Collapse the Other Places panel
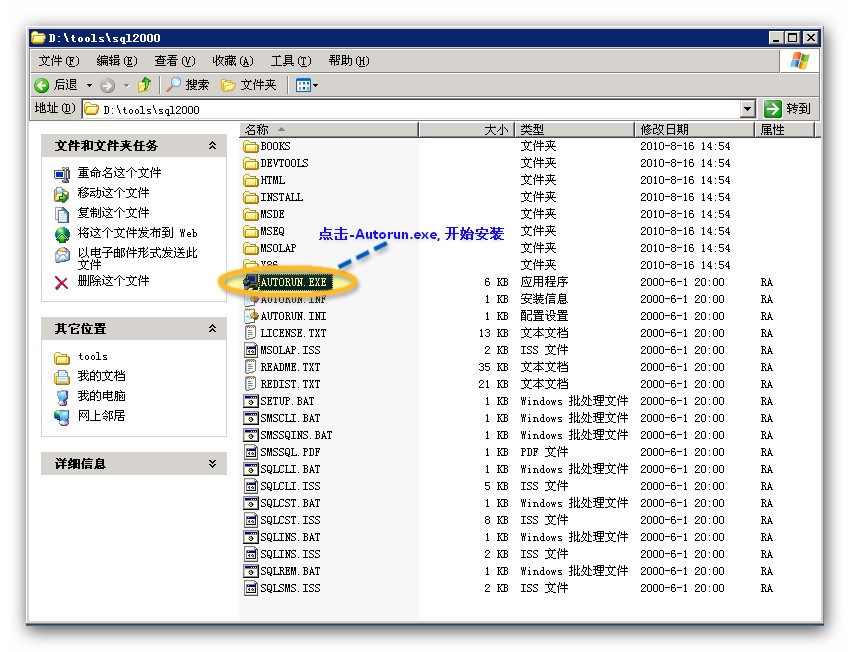This screenshot has height=652, width=850. [x=212, y=329]
